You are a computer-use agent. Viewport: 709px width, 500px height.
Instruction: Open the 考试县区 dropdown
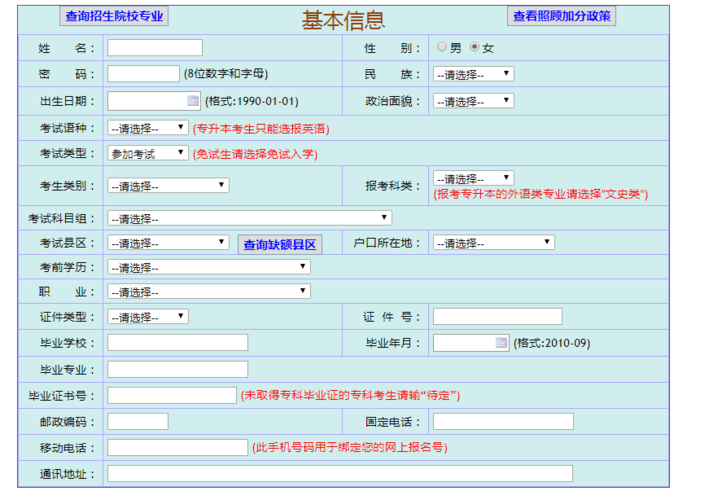(168, 243)
